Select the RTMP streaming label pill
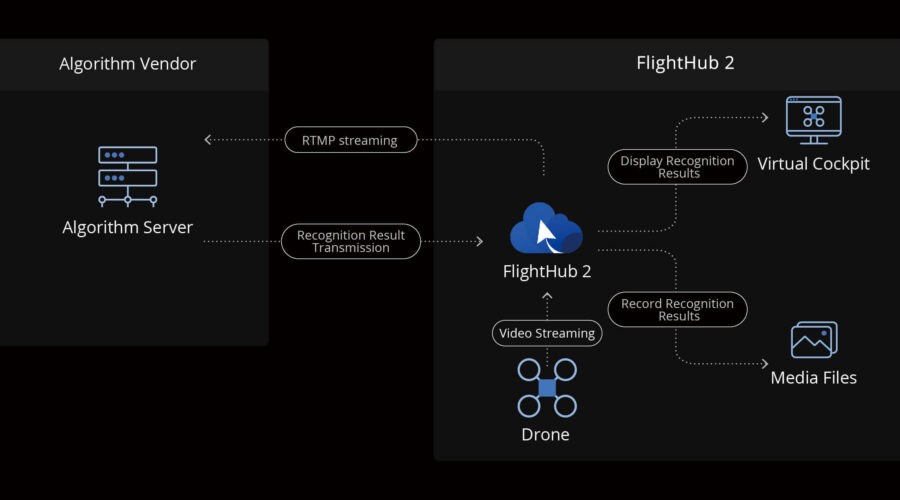900x500 pixels. pyautogui.click(x=349, y=141)
